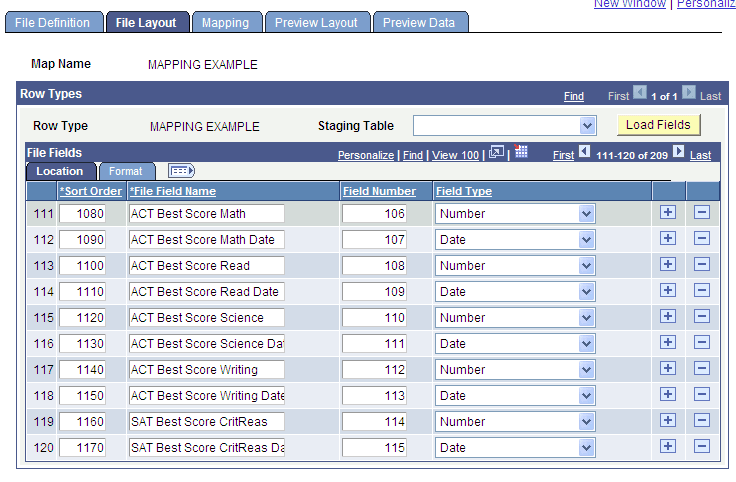Edit the Sort Order field containing 1080
The image size is (736, 482).
(x=82, y=214)
